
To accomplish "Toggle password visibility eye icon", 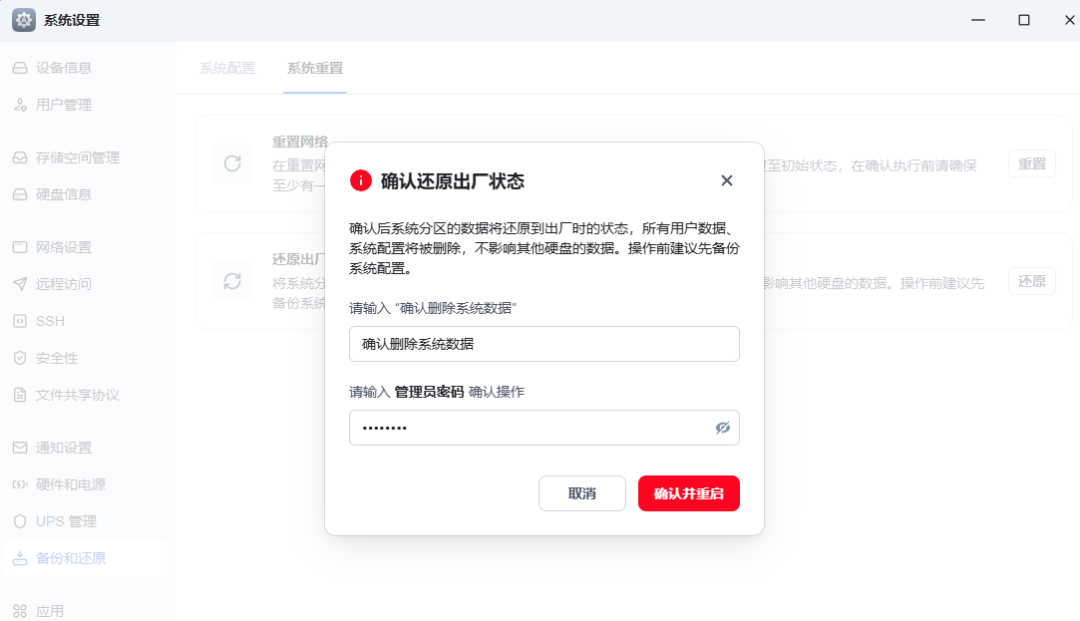I will (723, 428).
